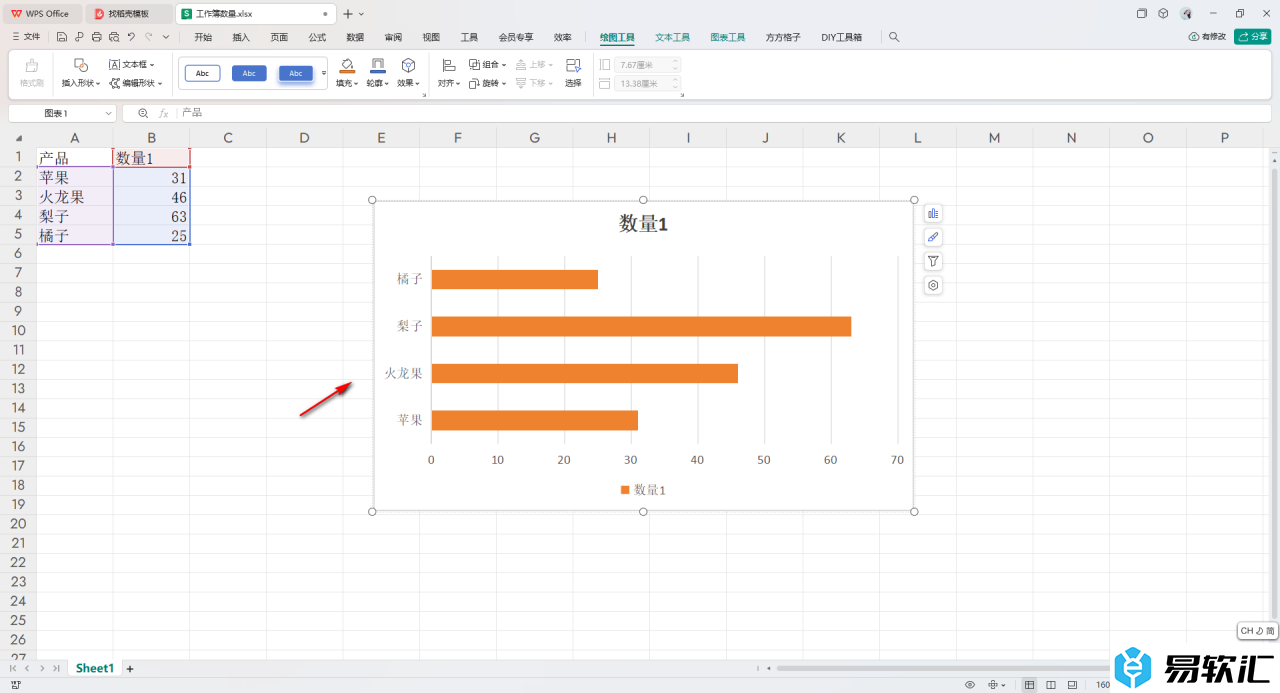
Task: Open Print Preview from the quick toolbar
Action: pyautogui.click(x=114, y=37)
